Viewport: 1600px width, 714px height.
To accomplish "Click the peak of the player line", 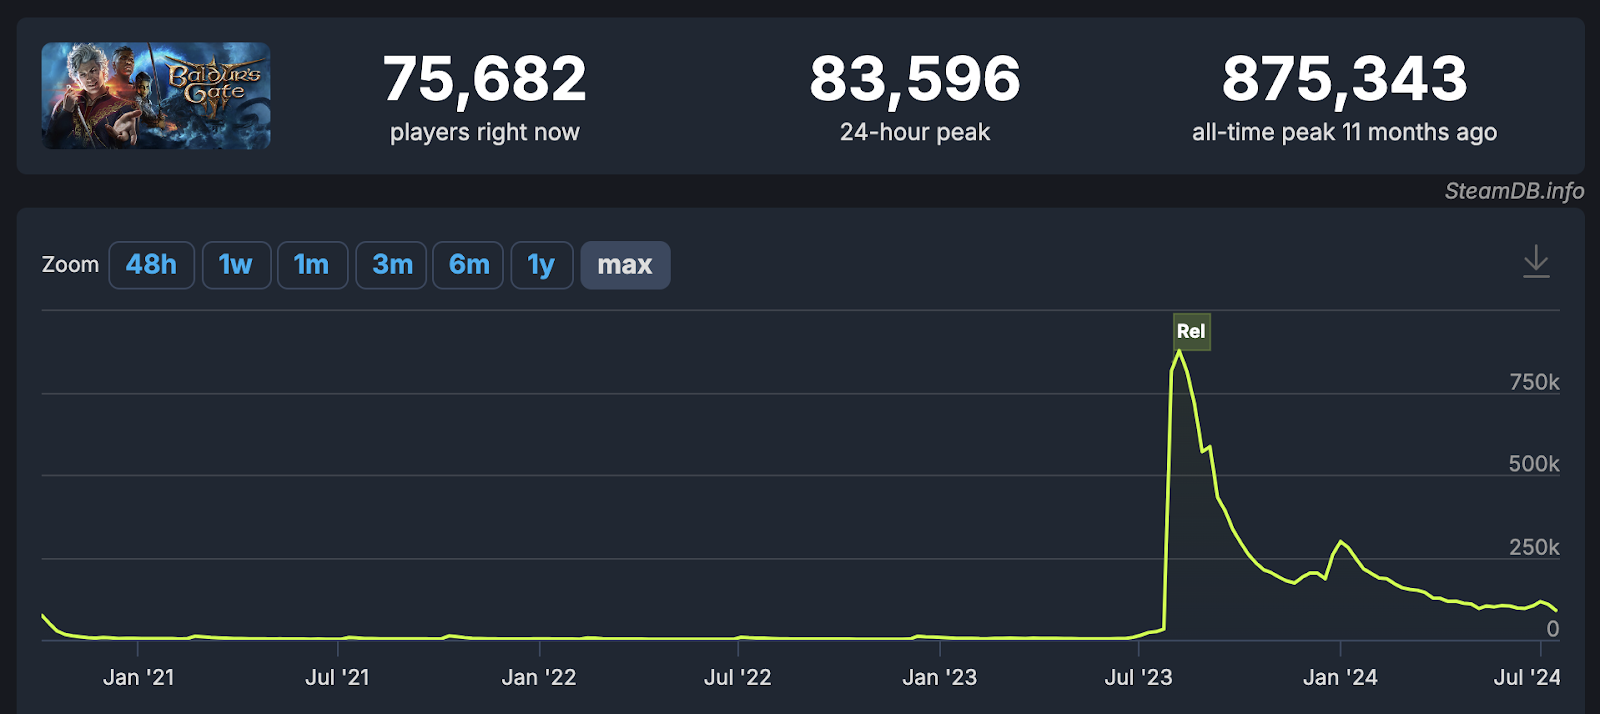I will (1179, 351).
